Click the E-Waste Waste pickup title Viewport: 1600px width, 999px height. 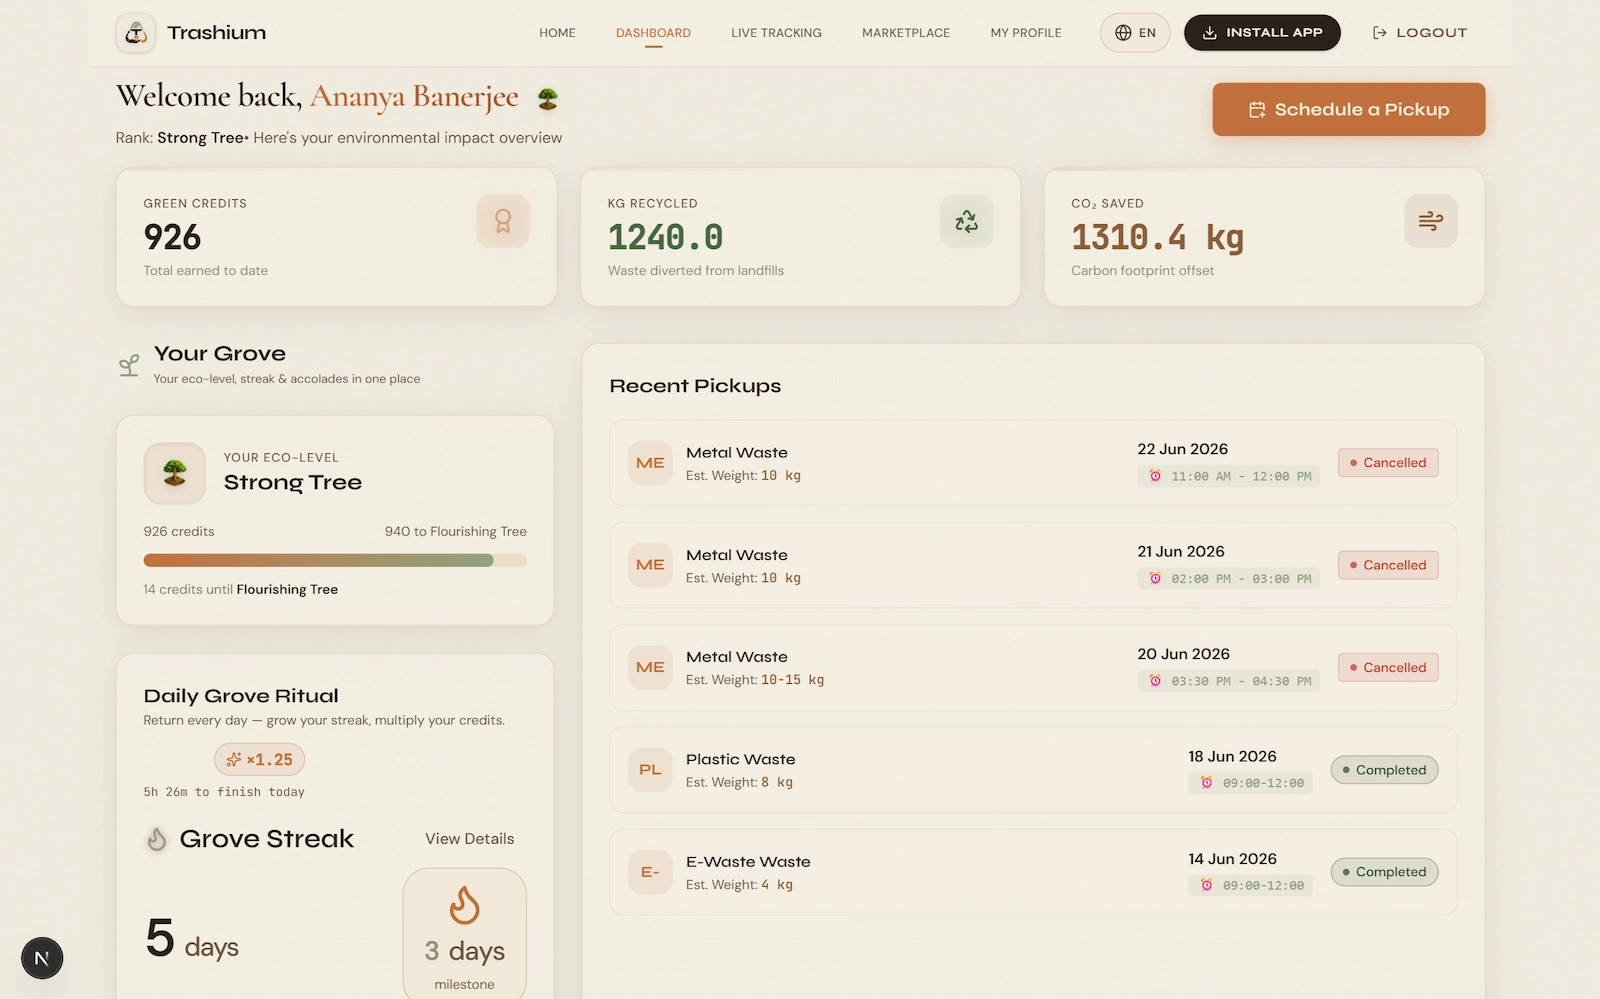(748, 862)
